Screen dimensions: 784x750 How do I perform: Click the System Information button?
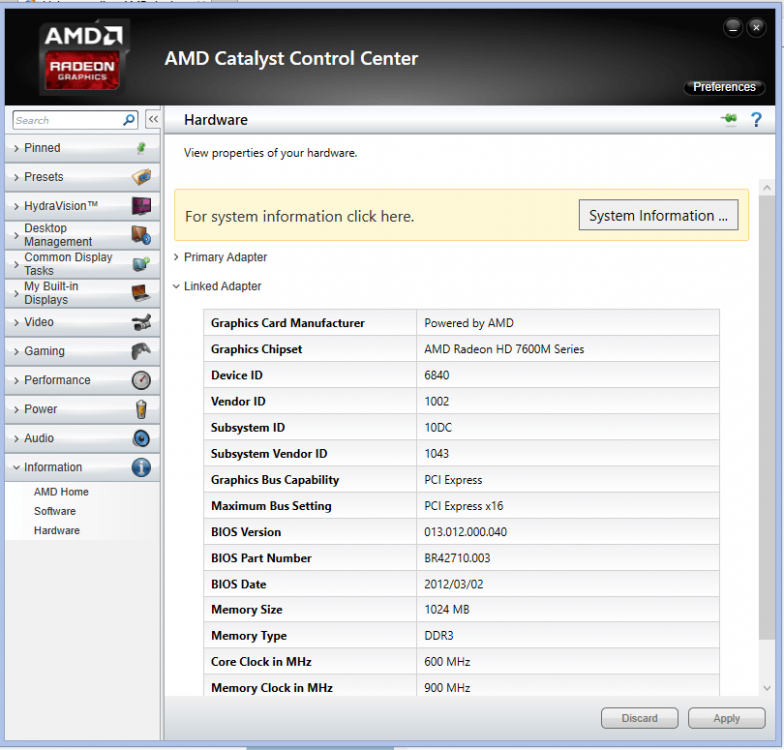click(x=658, y=215)
